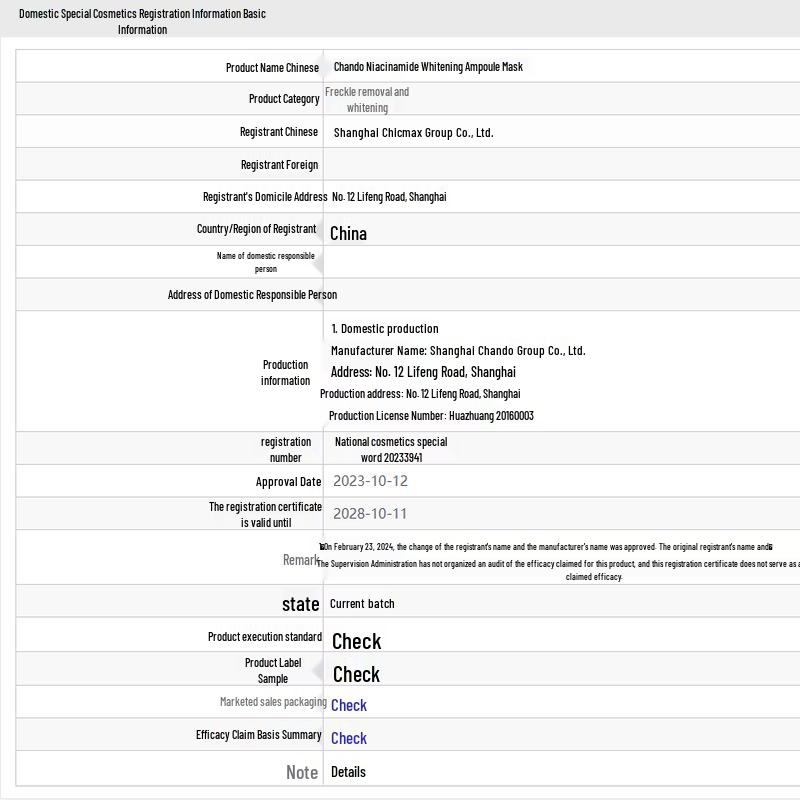The height and width of the screenshot is (800, 800).
Task: Click the Efficacy Claim Basis Summary label
Action: click(259, 735)
